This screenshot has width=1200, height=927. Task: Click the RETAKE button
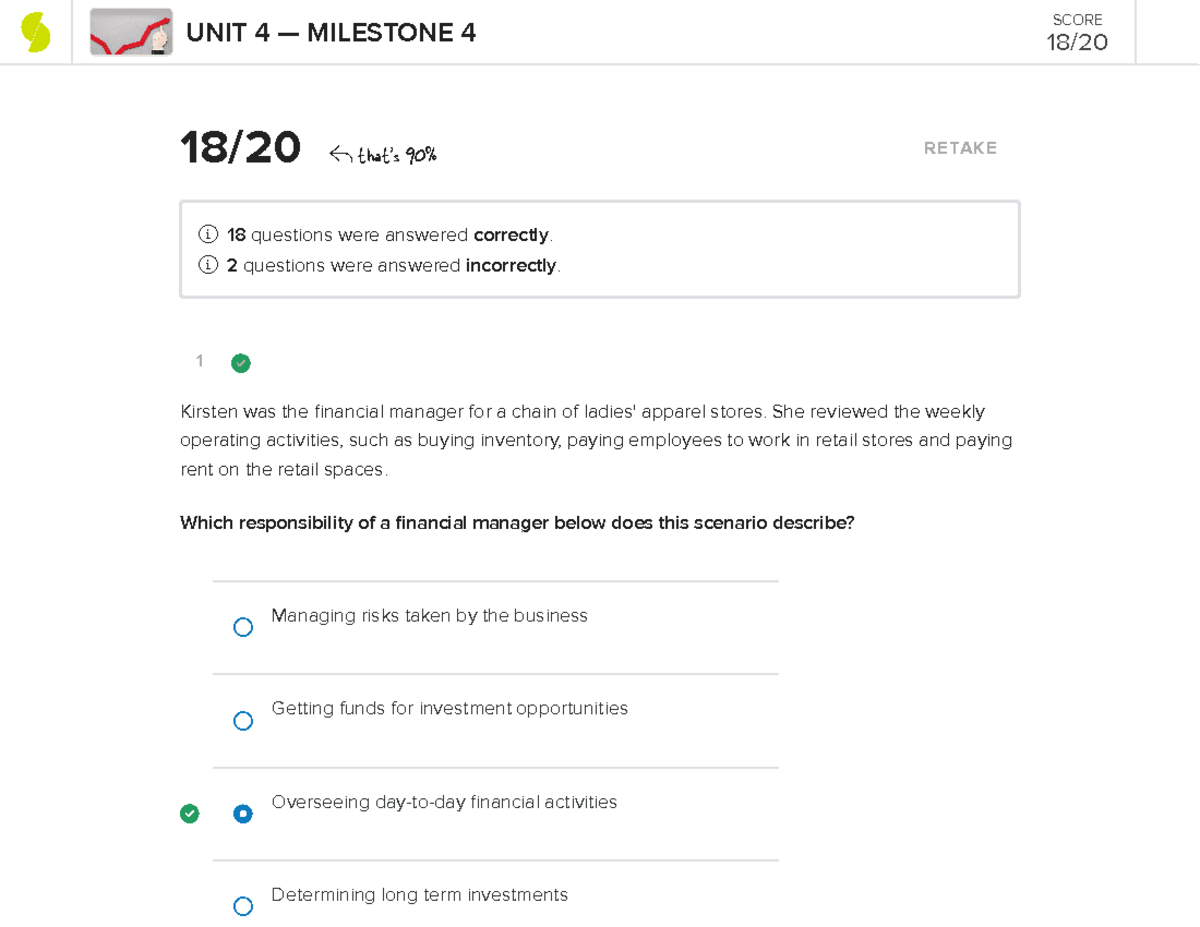coord(960,147)
